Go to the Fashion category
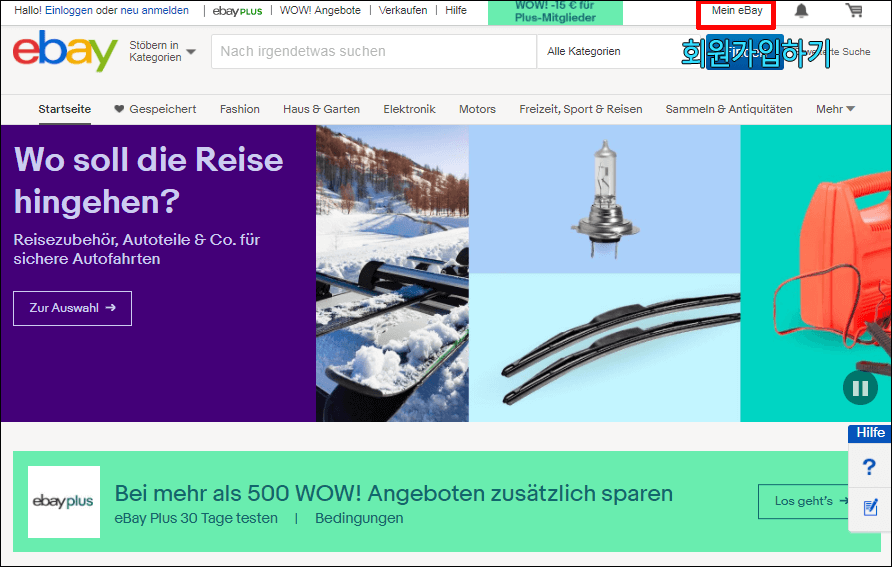Viewport: 892px width, 567px height. [x=239, y=109]
